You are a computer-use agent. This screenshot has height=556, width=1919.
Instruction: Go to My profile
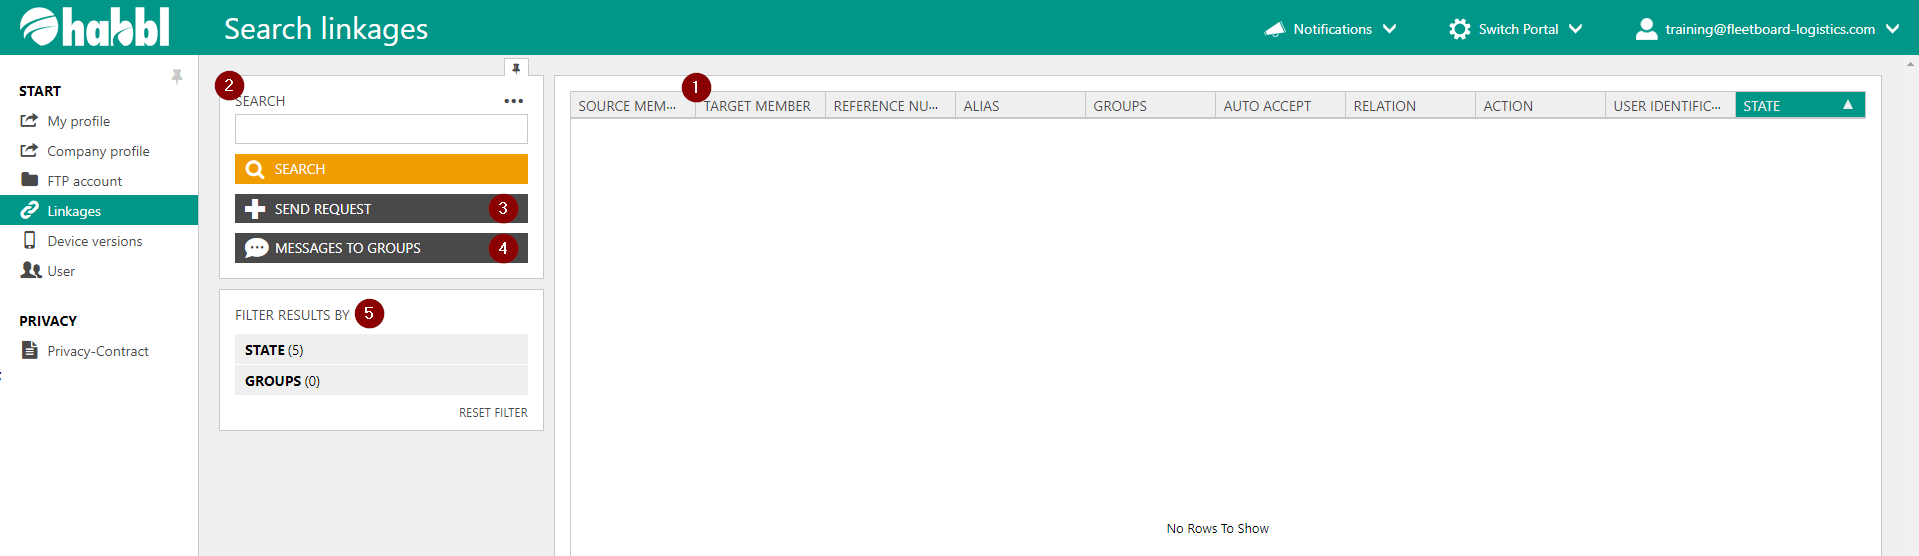[x=78, y=121]
